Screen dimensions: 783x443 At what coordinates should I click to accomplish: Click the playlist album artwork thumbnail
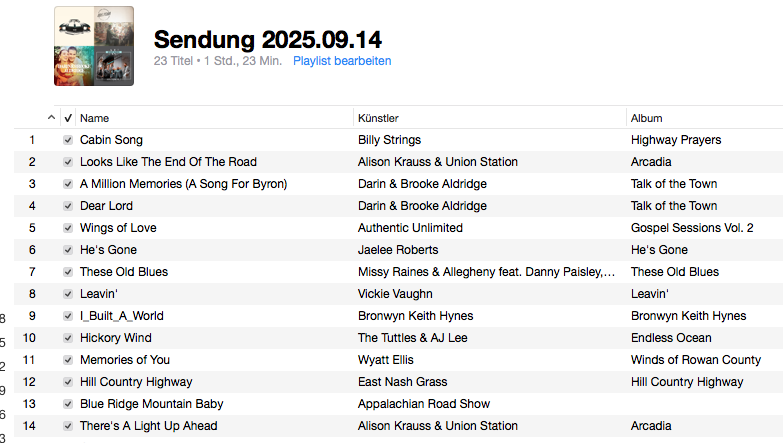pyautogui.click(x=93, y=46)
